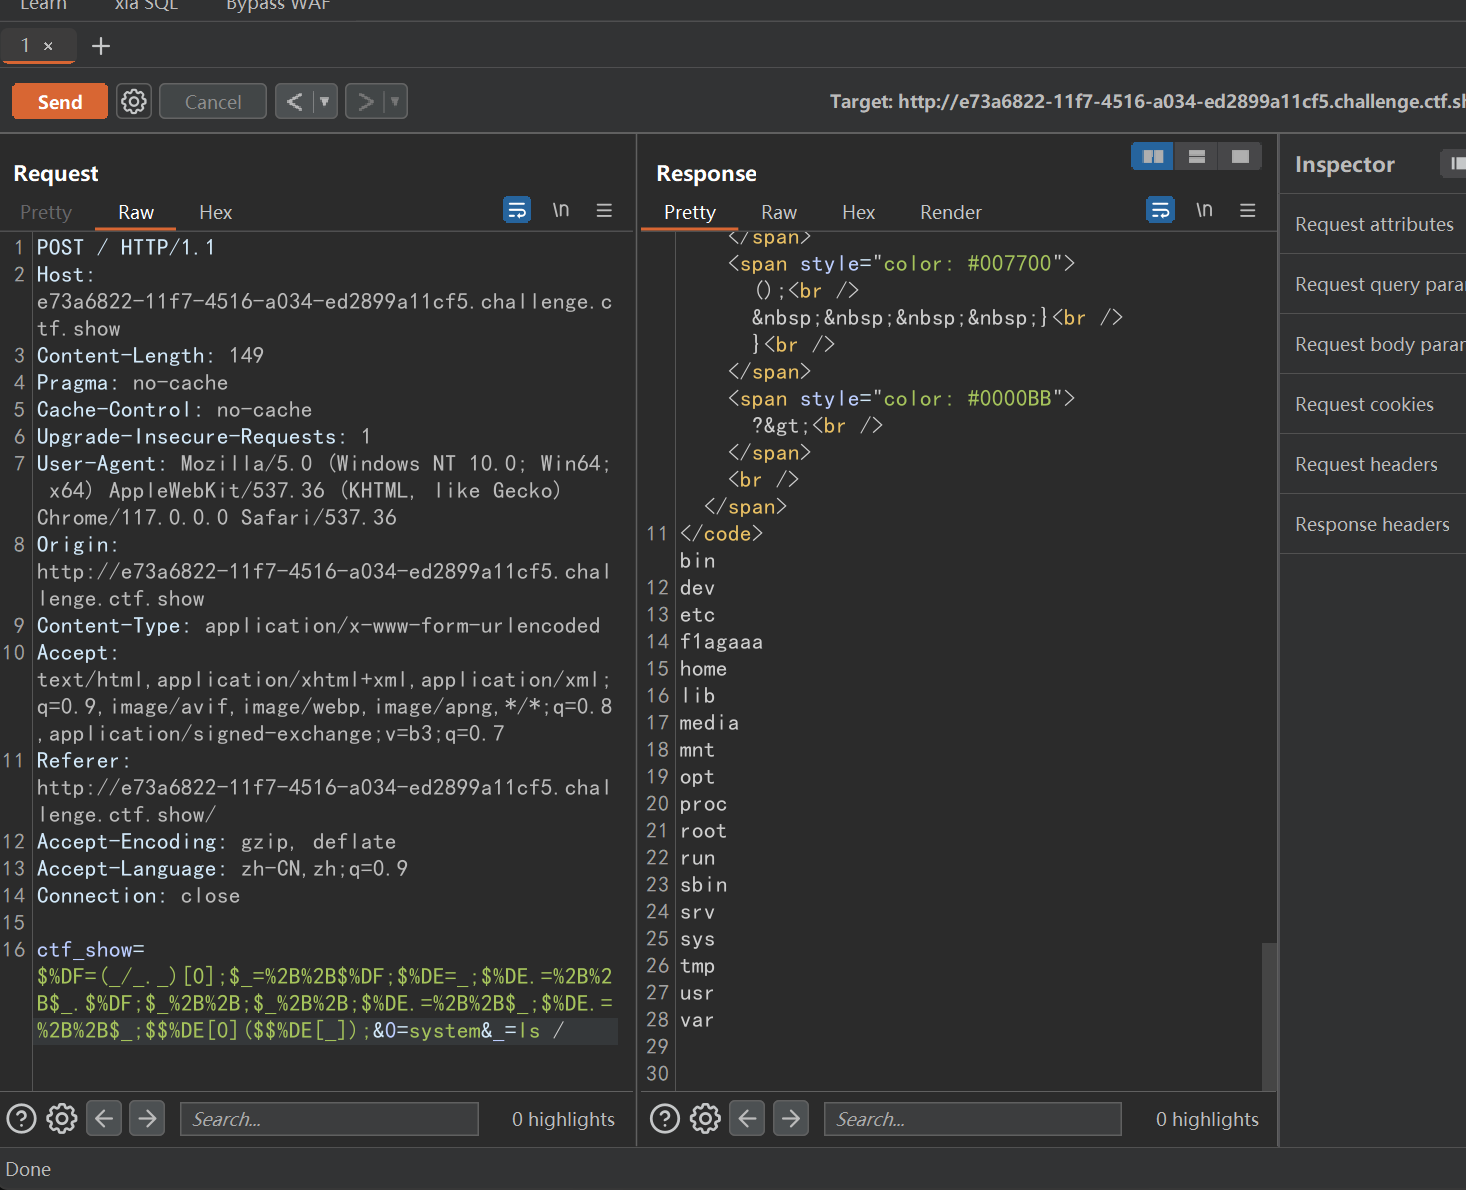The height and width of the screenshot is (1190, 1466).
Task: Open request settings gear next to Send
Action: point(134,102)
